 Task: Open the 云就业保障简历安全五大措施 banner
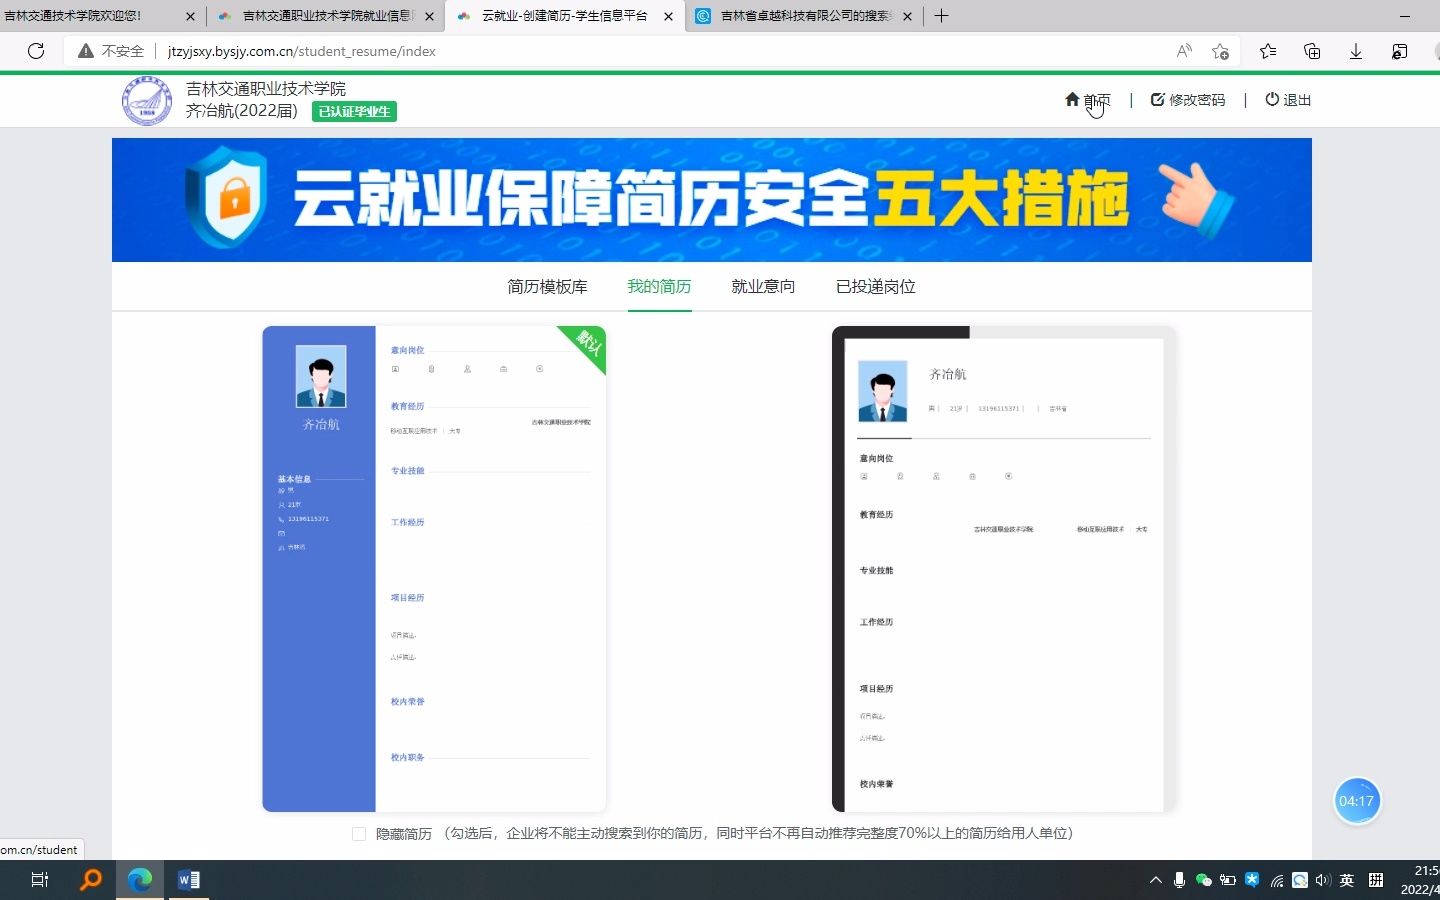(x=712, y=200)
